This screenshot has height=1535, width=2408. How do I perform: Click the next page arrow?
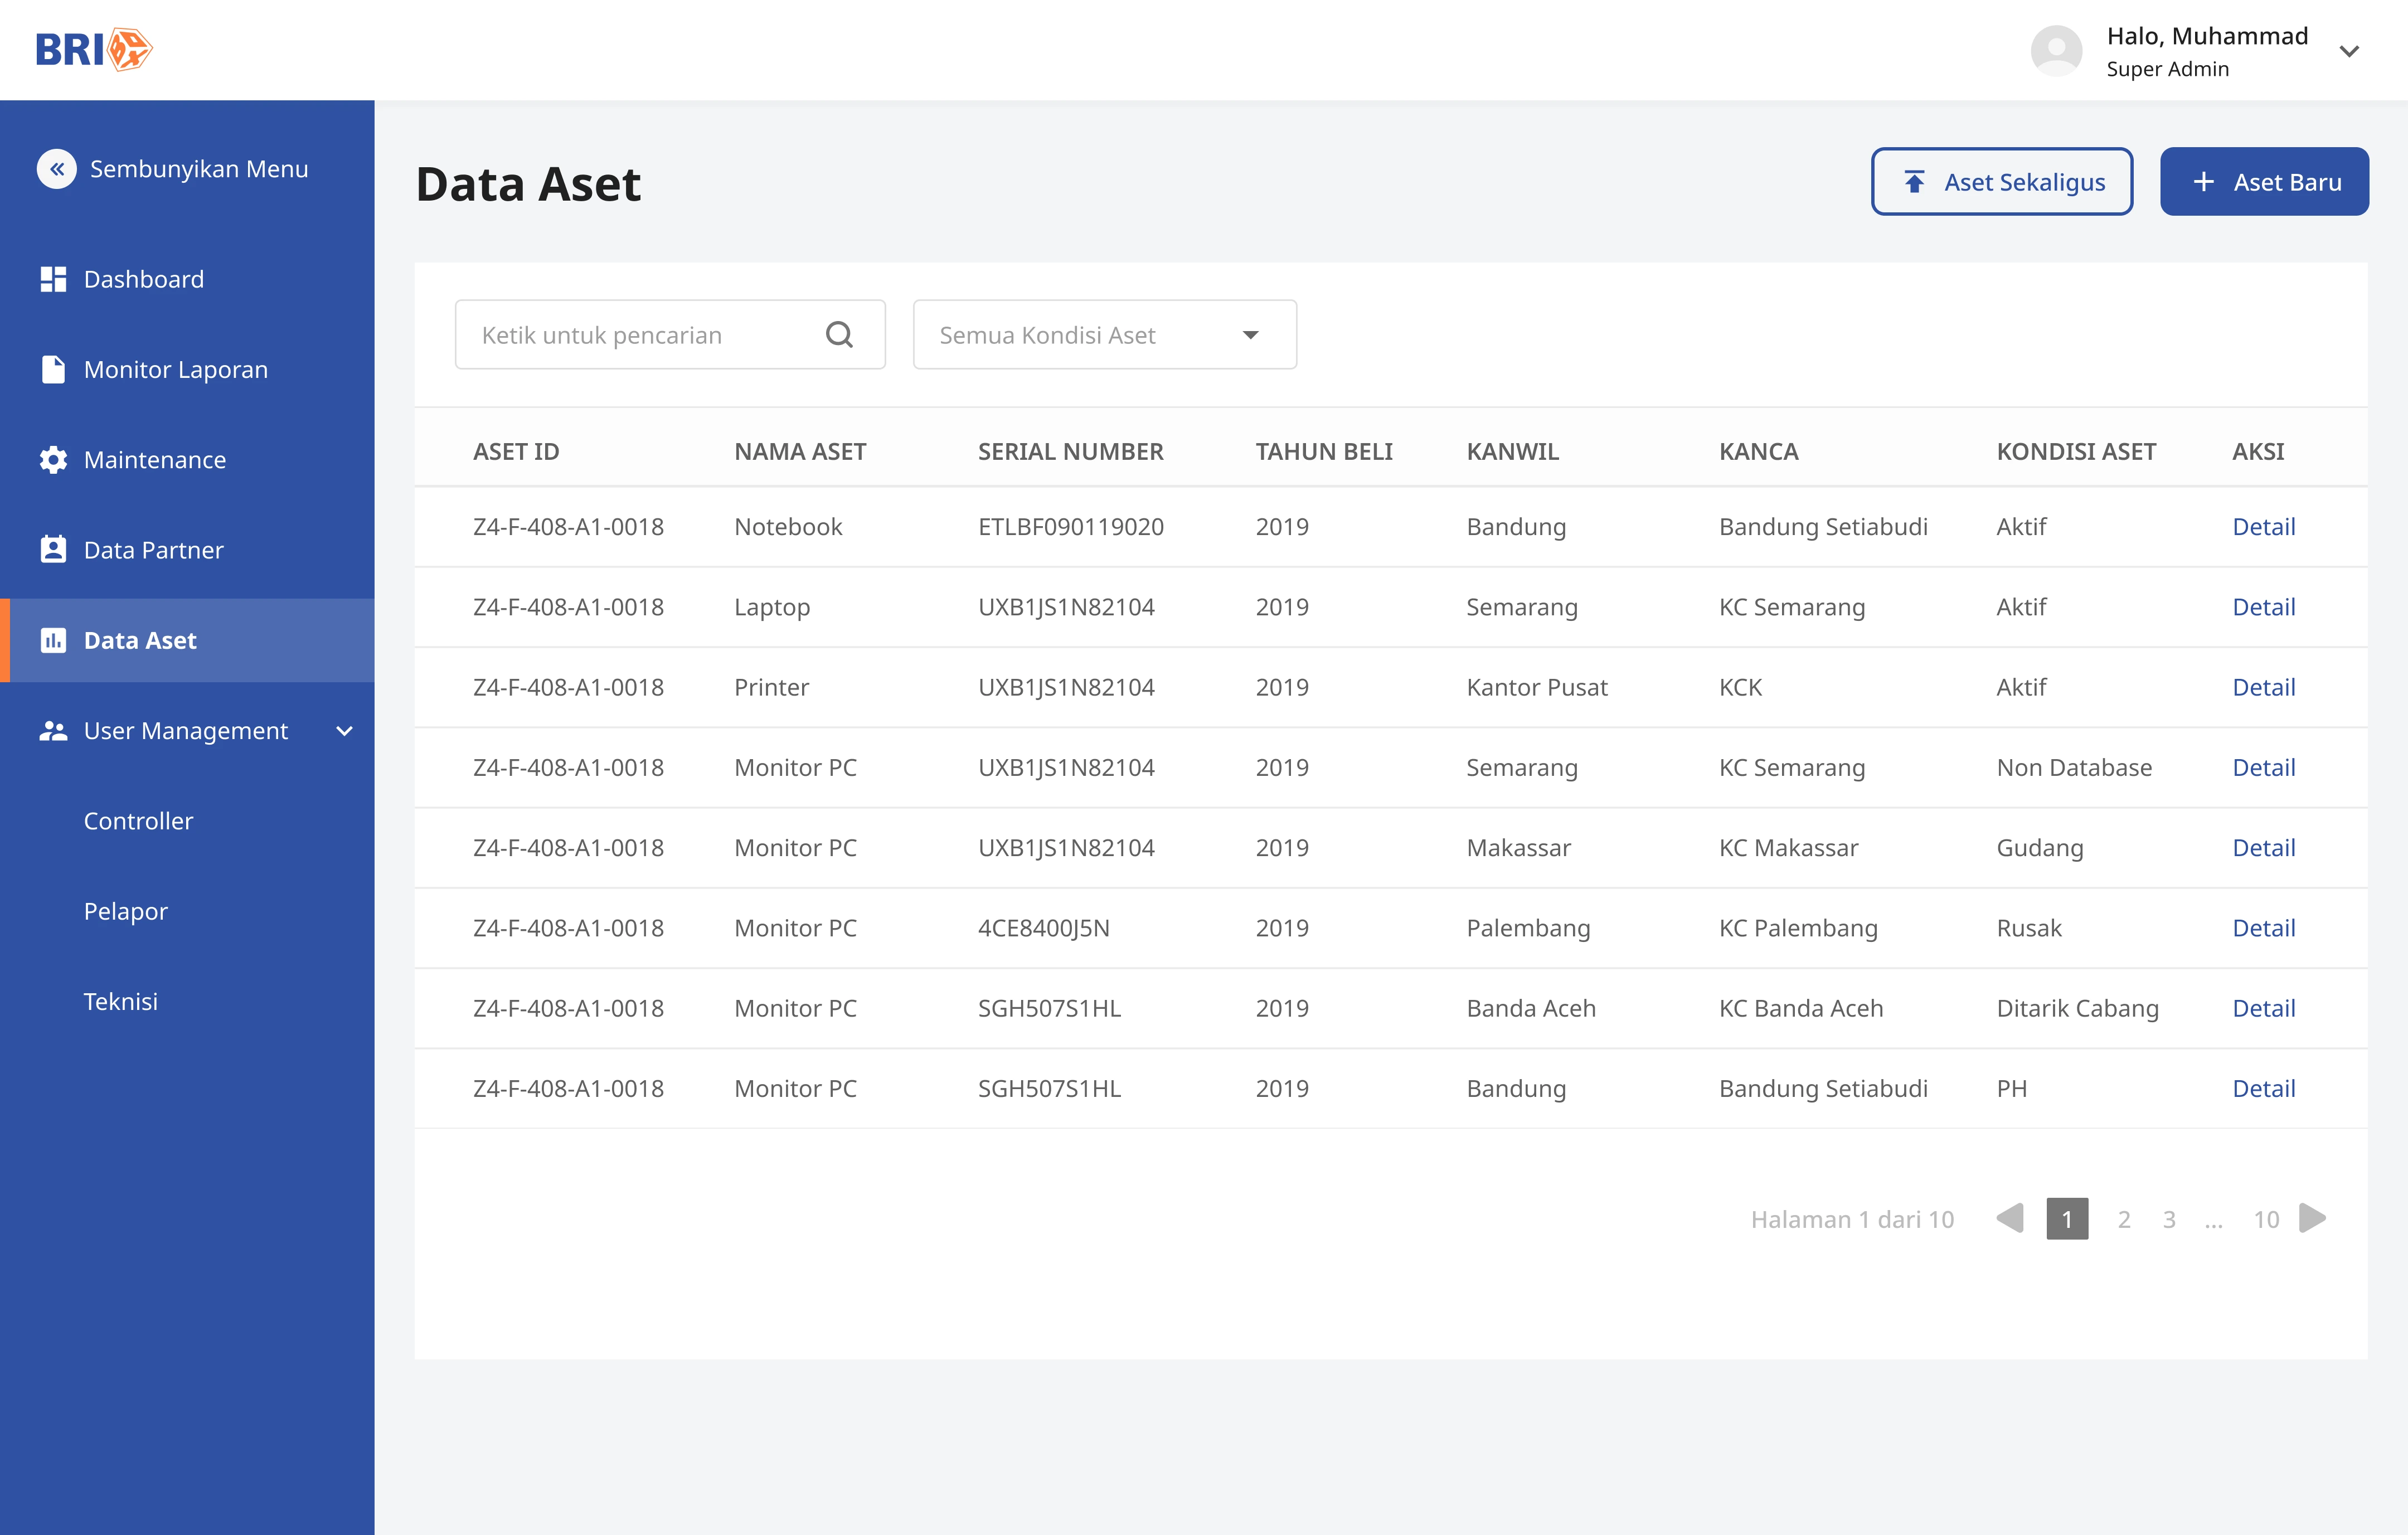tap(2312, 1218)
